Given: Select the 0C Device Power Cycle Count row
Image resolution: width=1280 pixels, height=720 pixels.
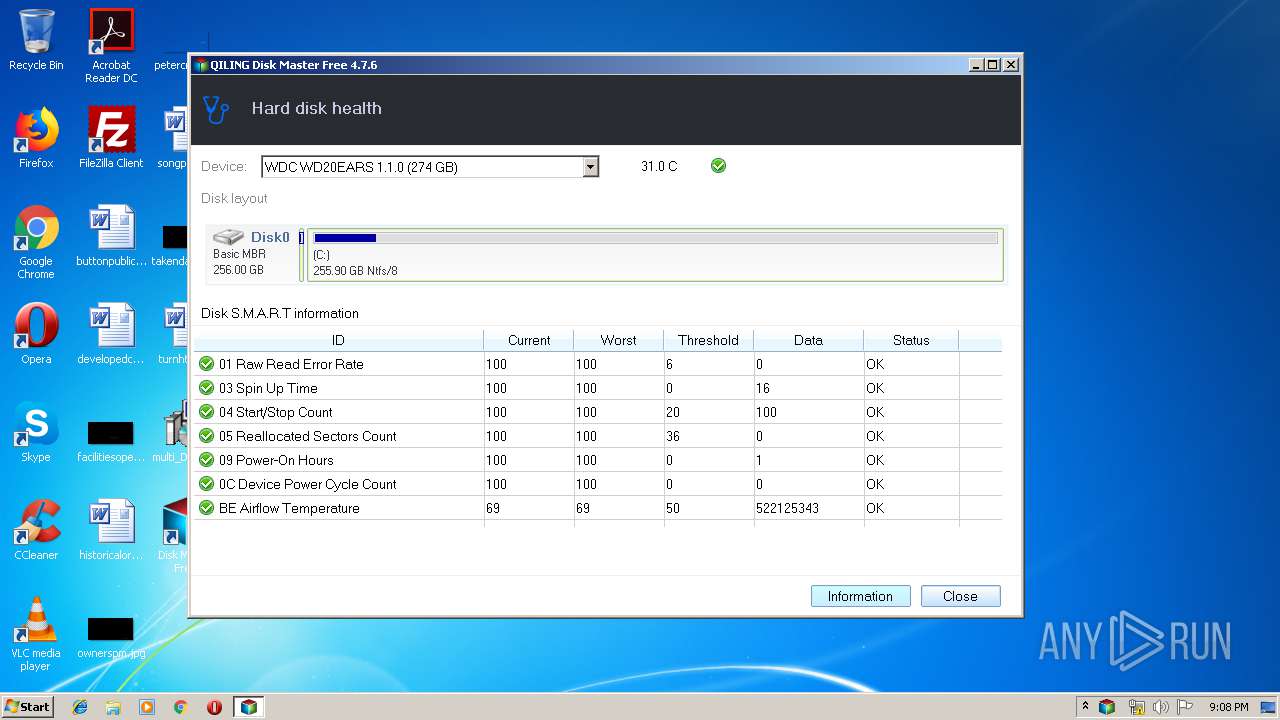Looking at the screenshot, I should tap(597, 484).
